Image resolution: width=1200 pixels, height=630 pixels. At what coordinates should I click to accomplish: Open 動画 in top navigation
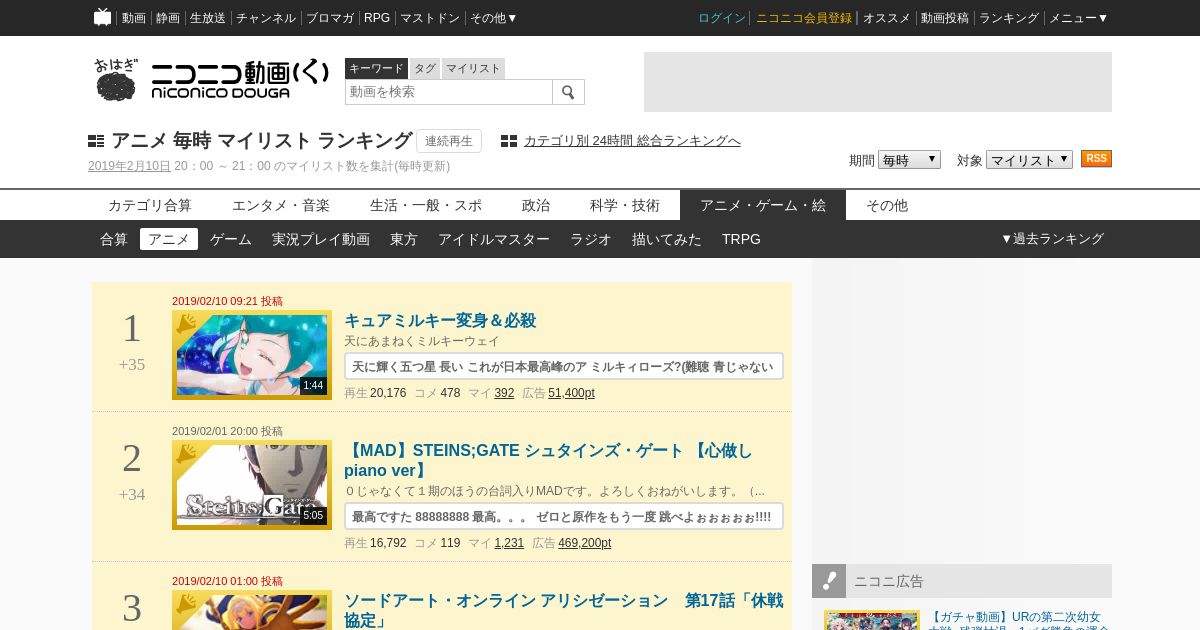click(134, 18)
